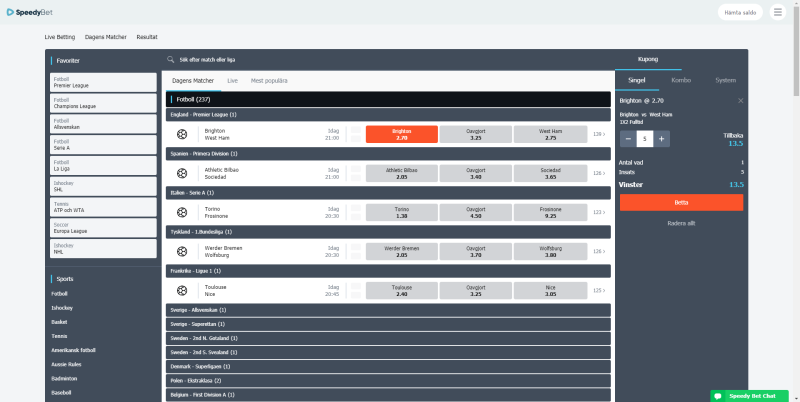
Task: Decrease the stake with minus button
Action: click(x=628, y=139)
